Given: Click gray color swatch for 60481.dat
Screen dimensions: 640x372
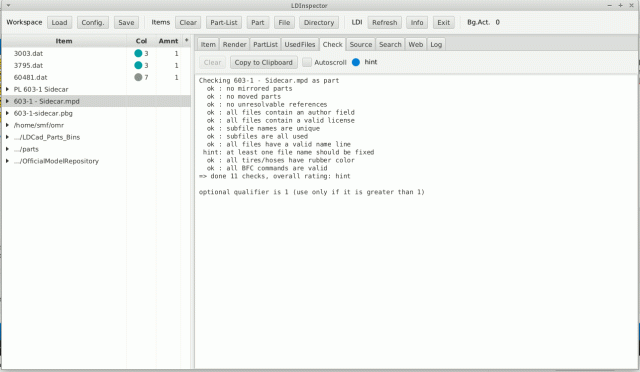Looking at the screenshot, I should 138,77.
